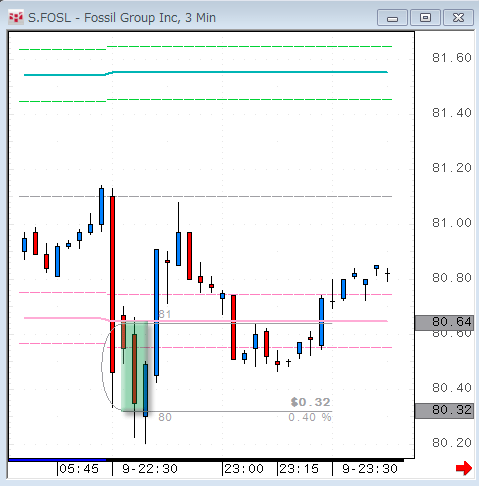Viewport: 479px width, 486px height.
Task: Click the red scroll-right arrow
Action: (464, 468)
